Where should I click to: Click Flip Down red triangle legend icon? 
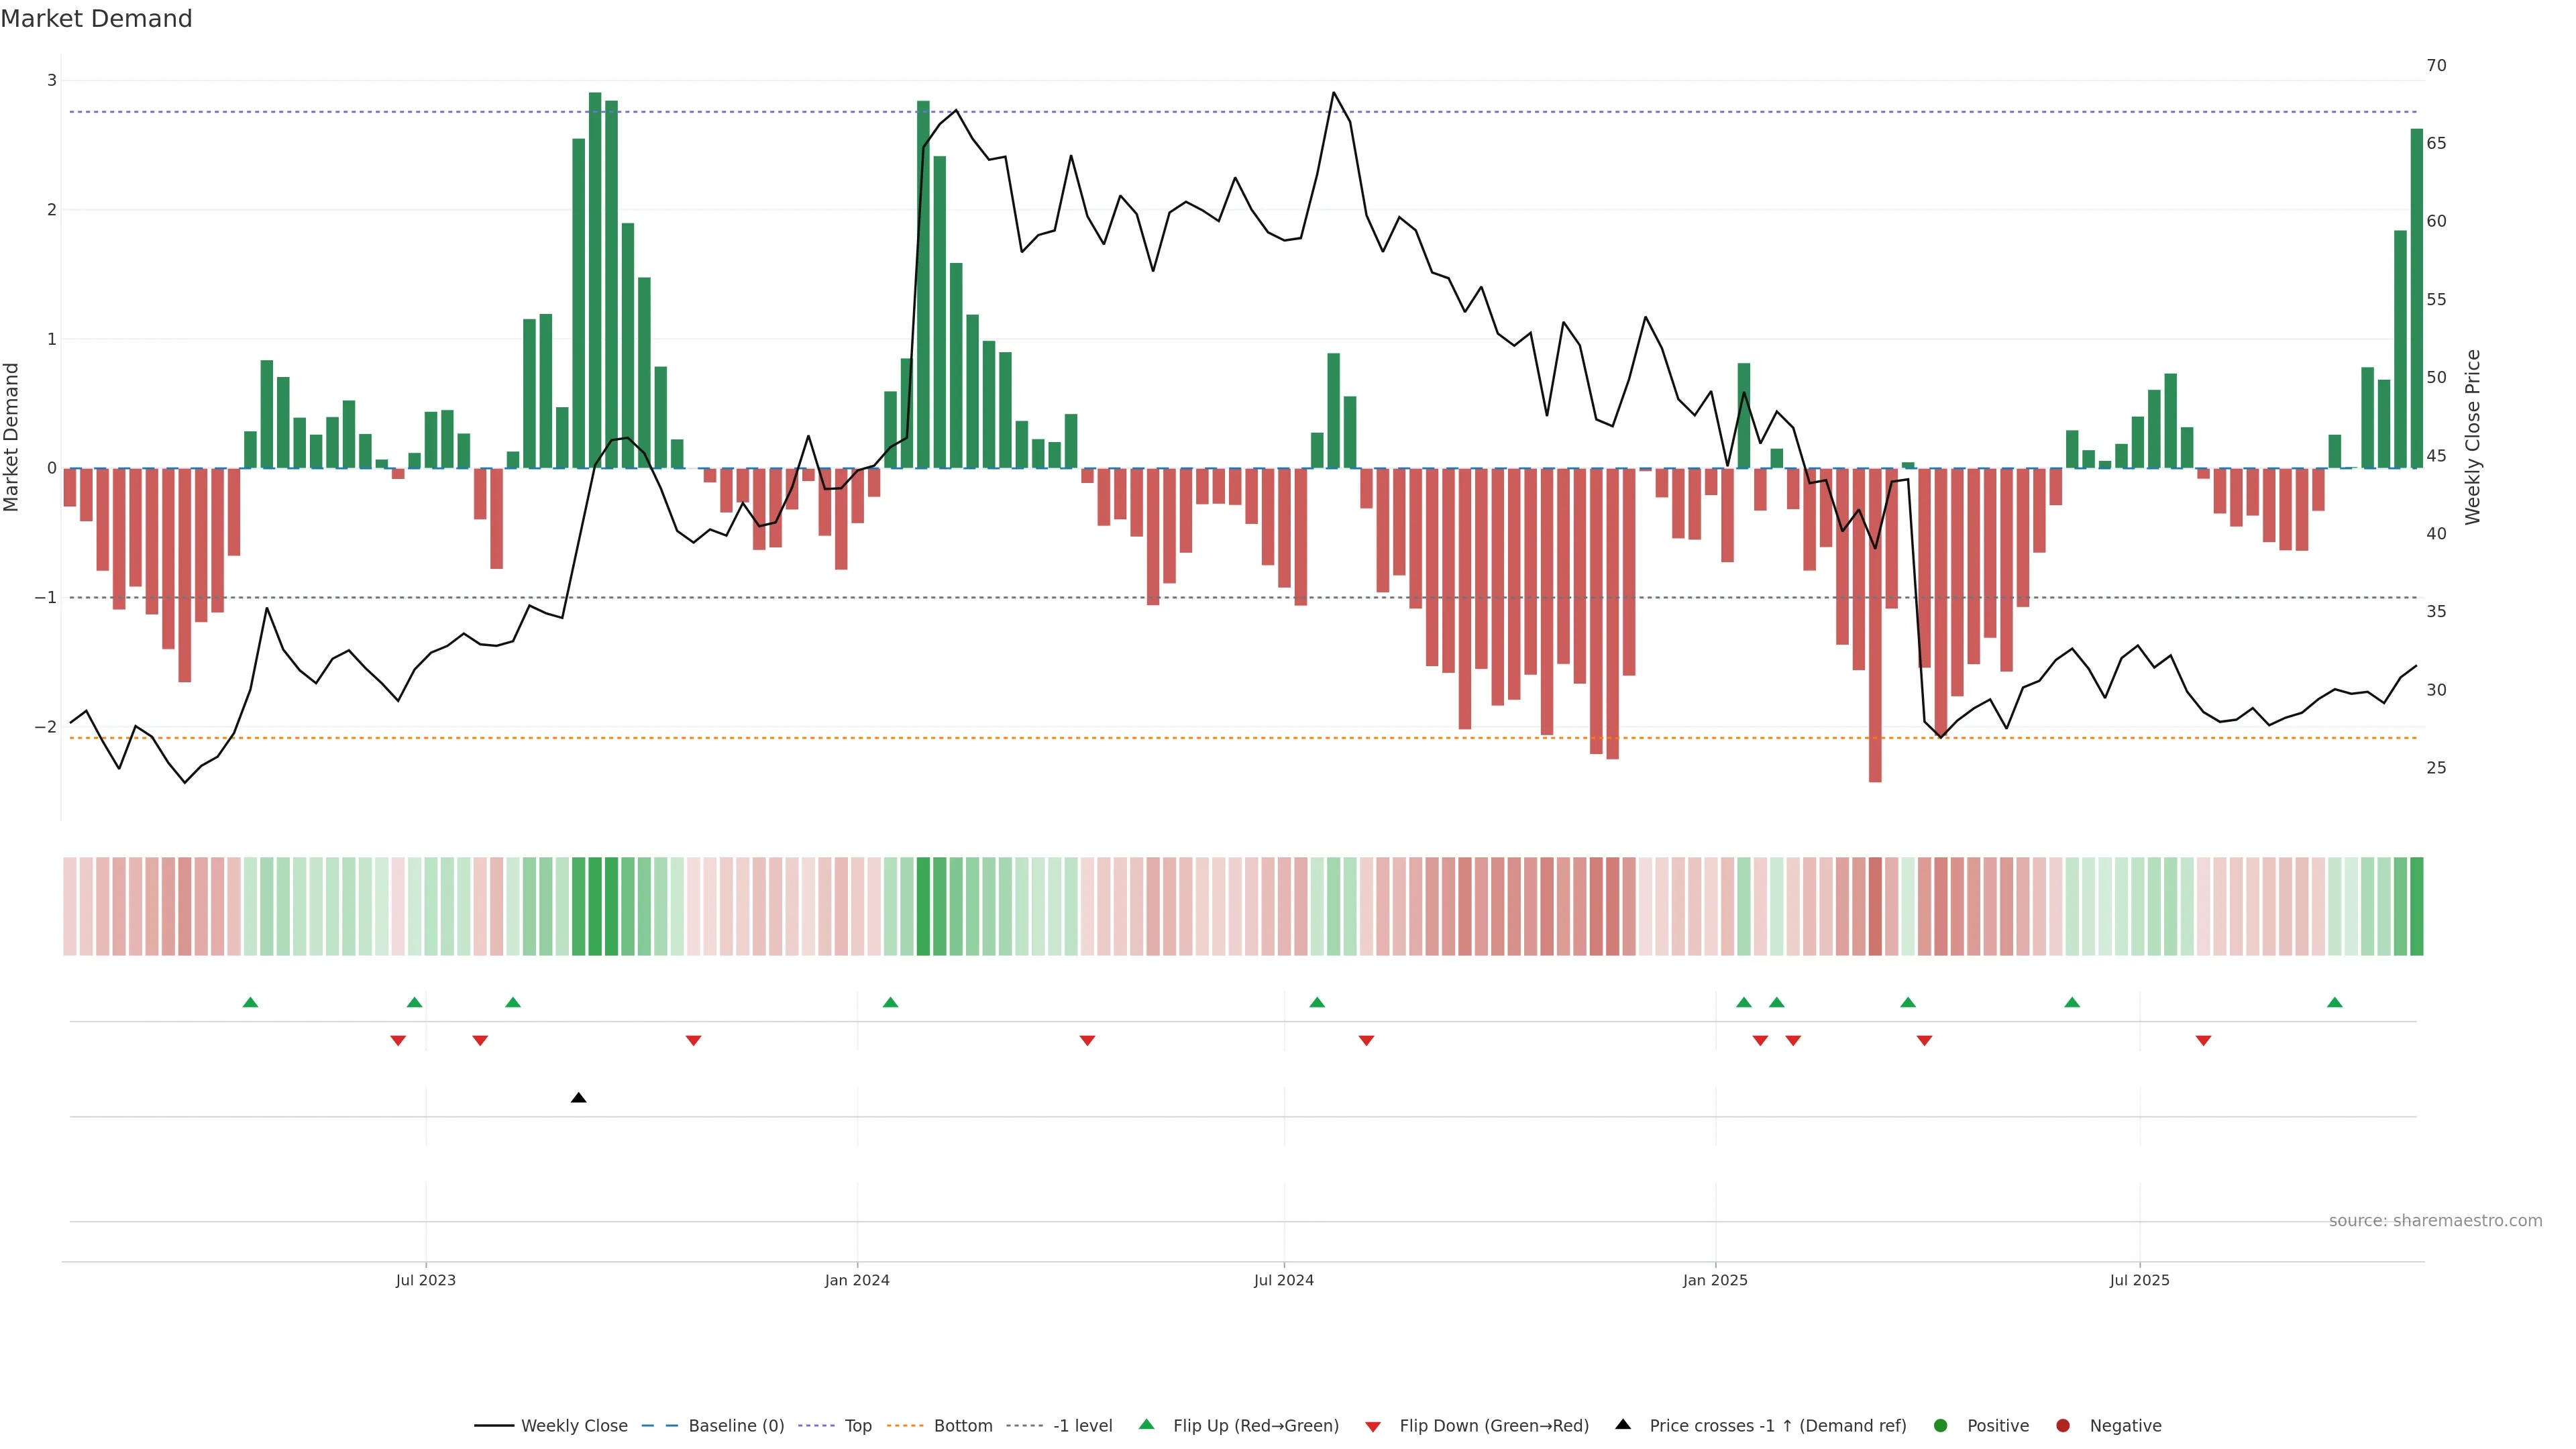pyautogui.click(x=1373, y=1426)
